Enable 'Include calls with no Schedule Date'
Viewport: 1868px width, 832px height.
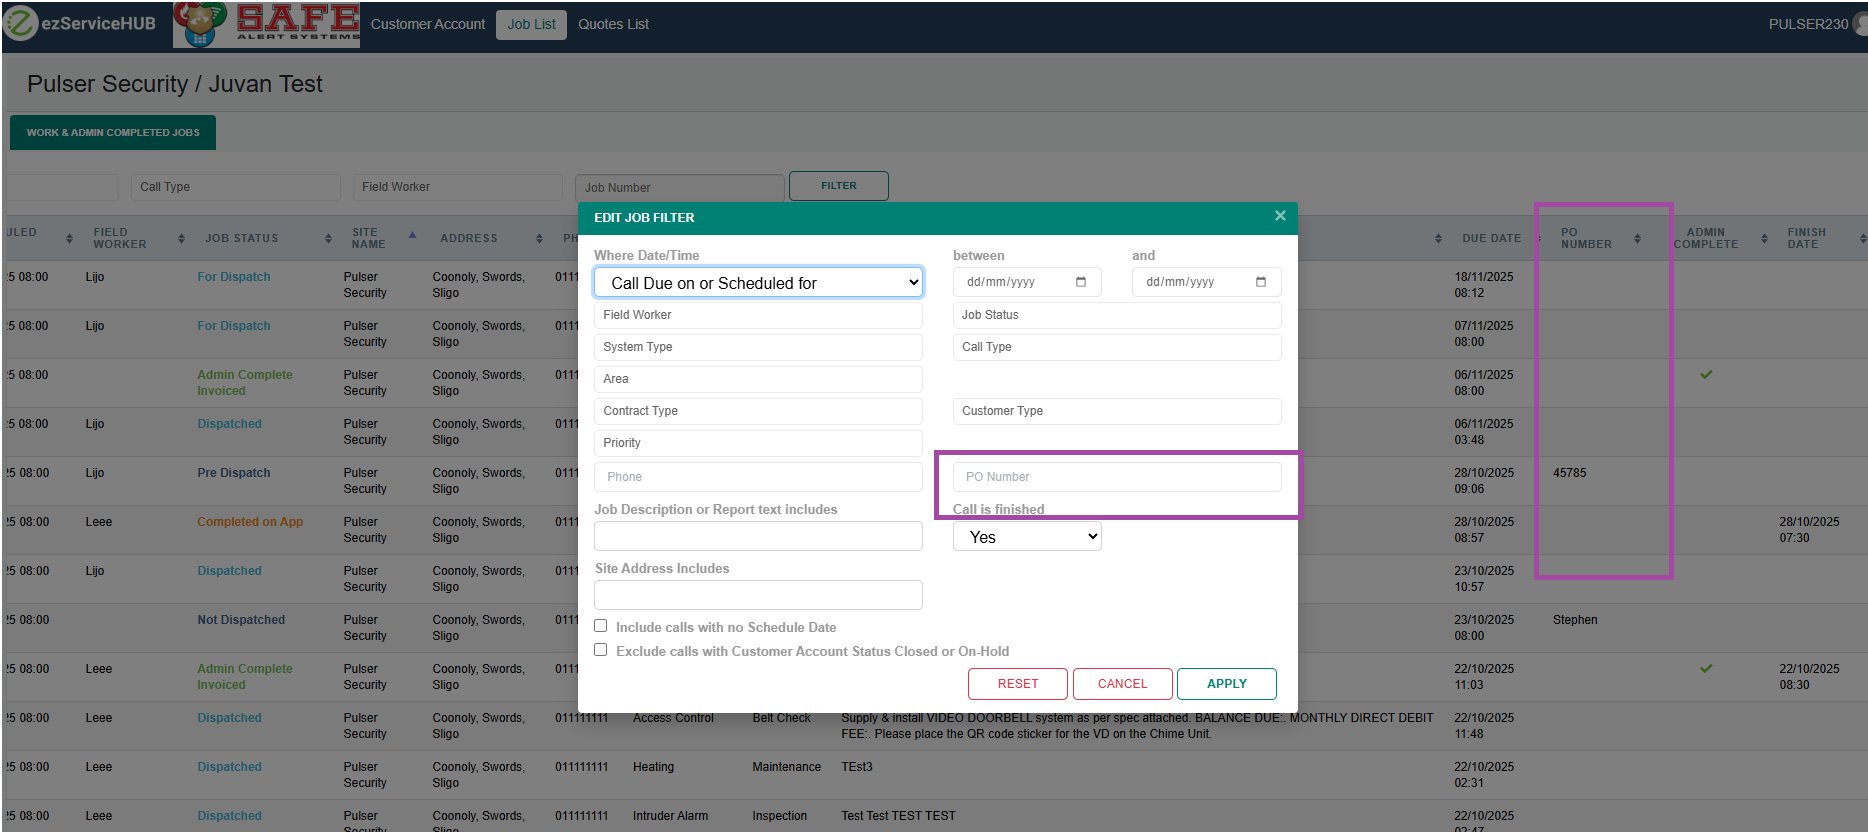(x=601, y=626)
